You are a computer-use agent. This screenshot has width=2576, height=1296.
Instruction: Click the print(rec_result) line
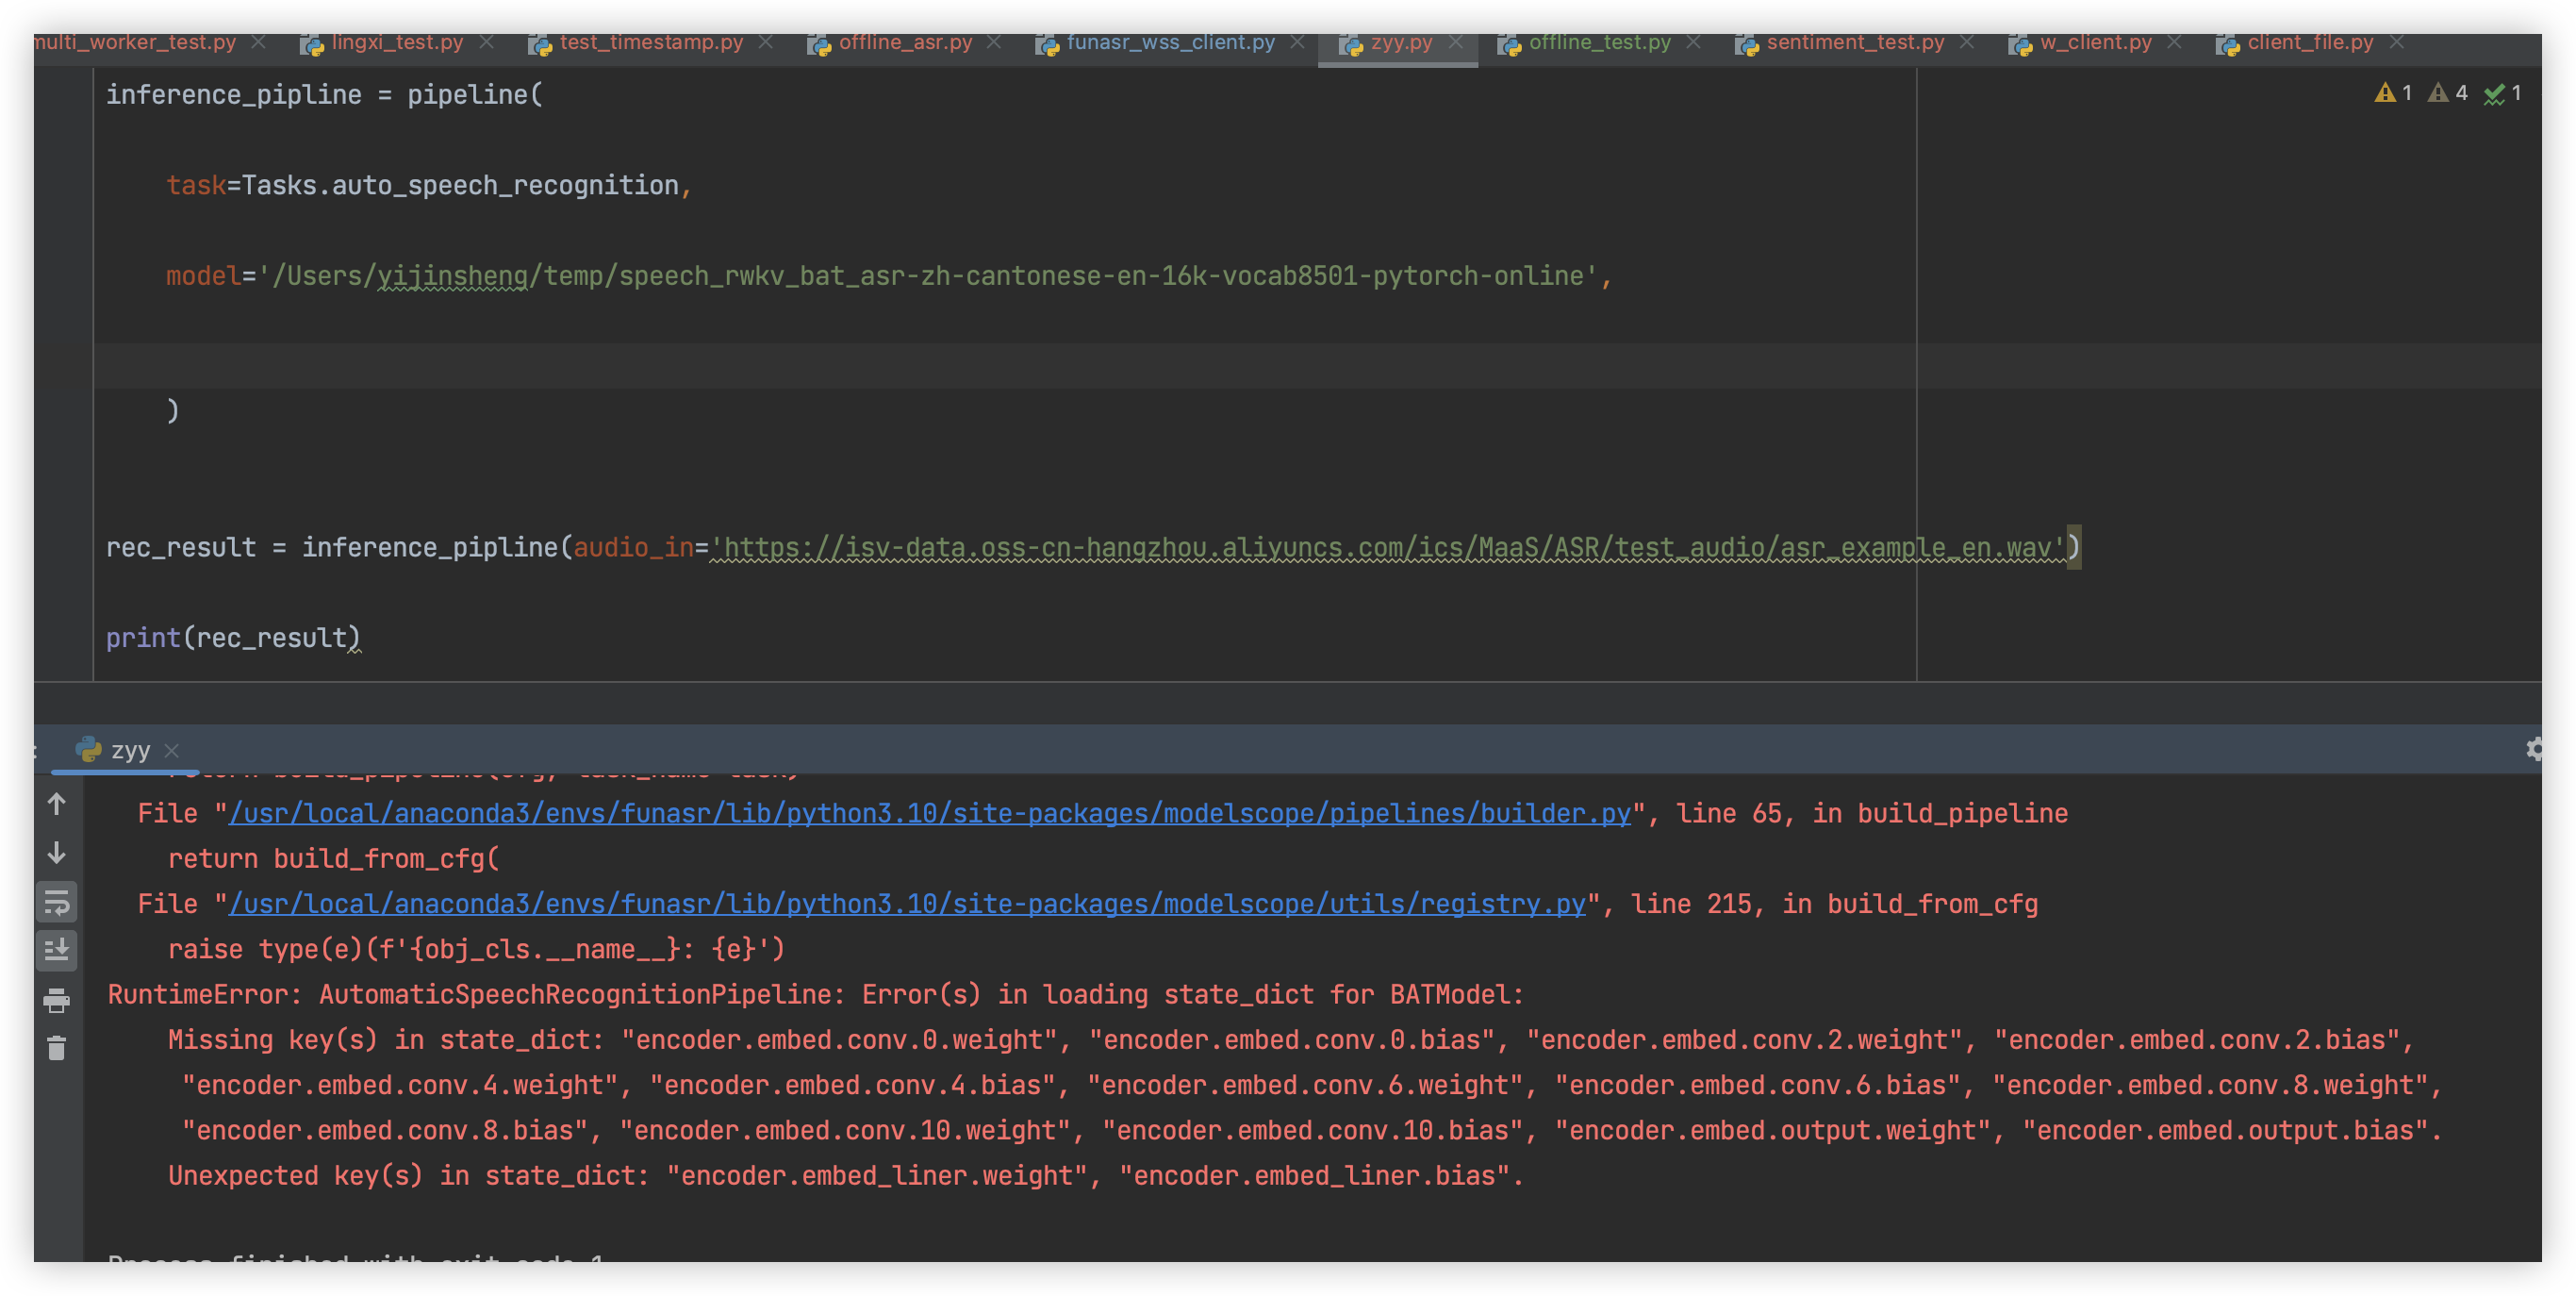point(233,638)
